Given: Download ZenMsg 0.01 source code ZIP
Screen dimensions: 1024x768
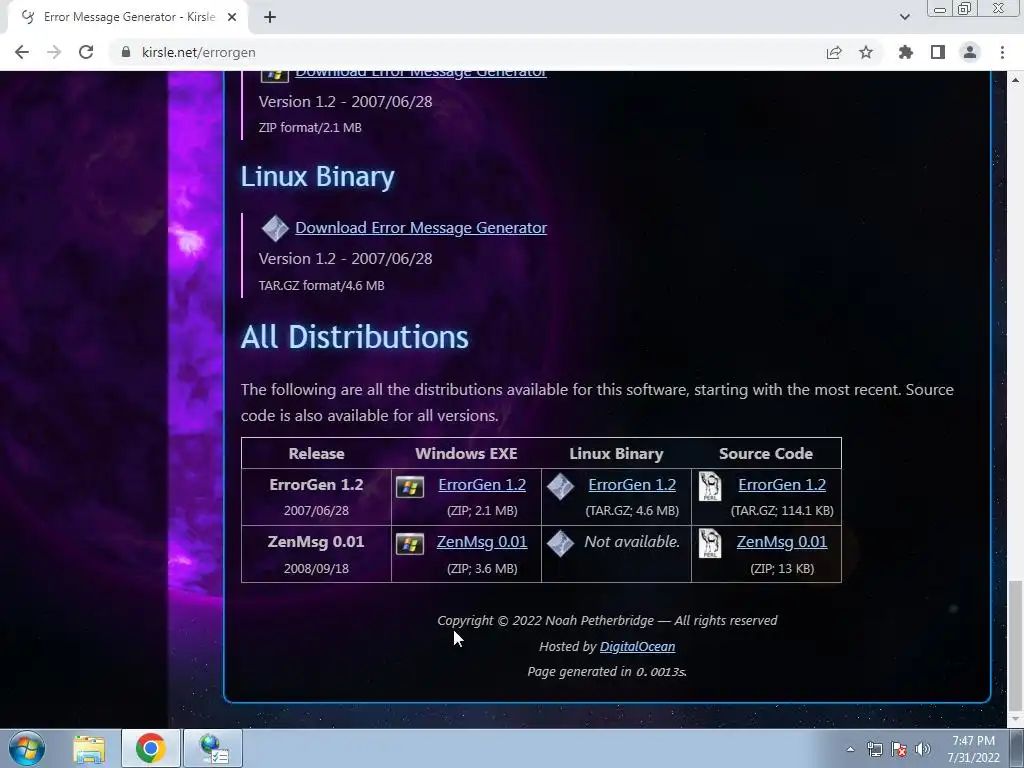Looking at the screenshot, I should (782, 542).
